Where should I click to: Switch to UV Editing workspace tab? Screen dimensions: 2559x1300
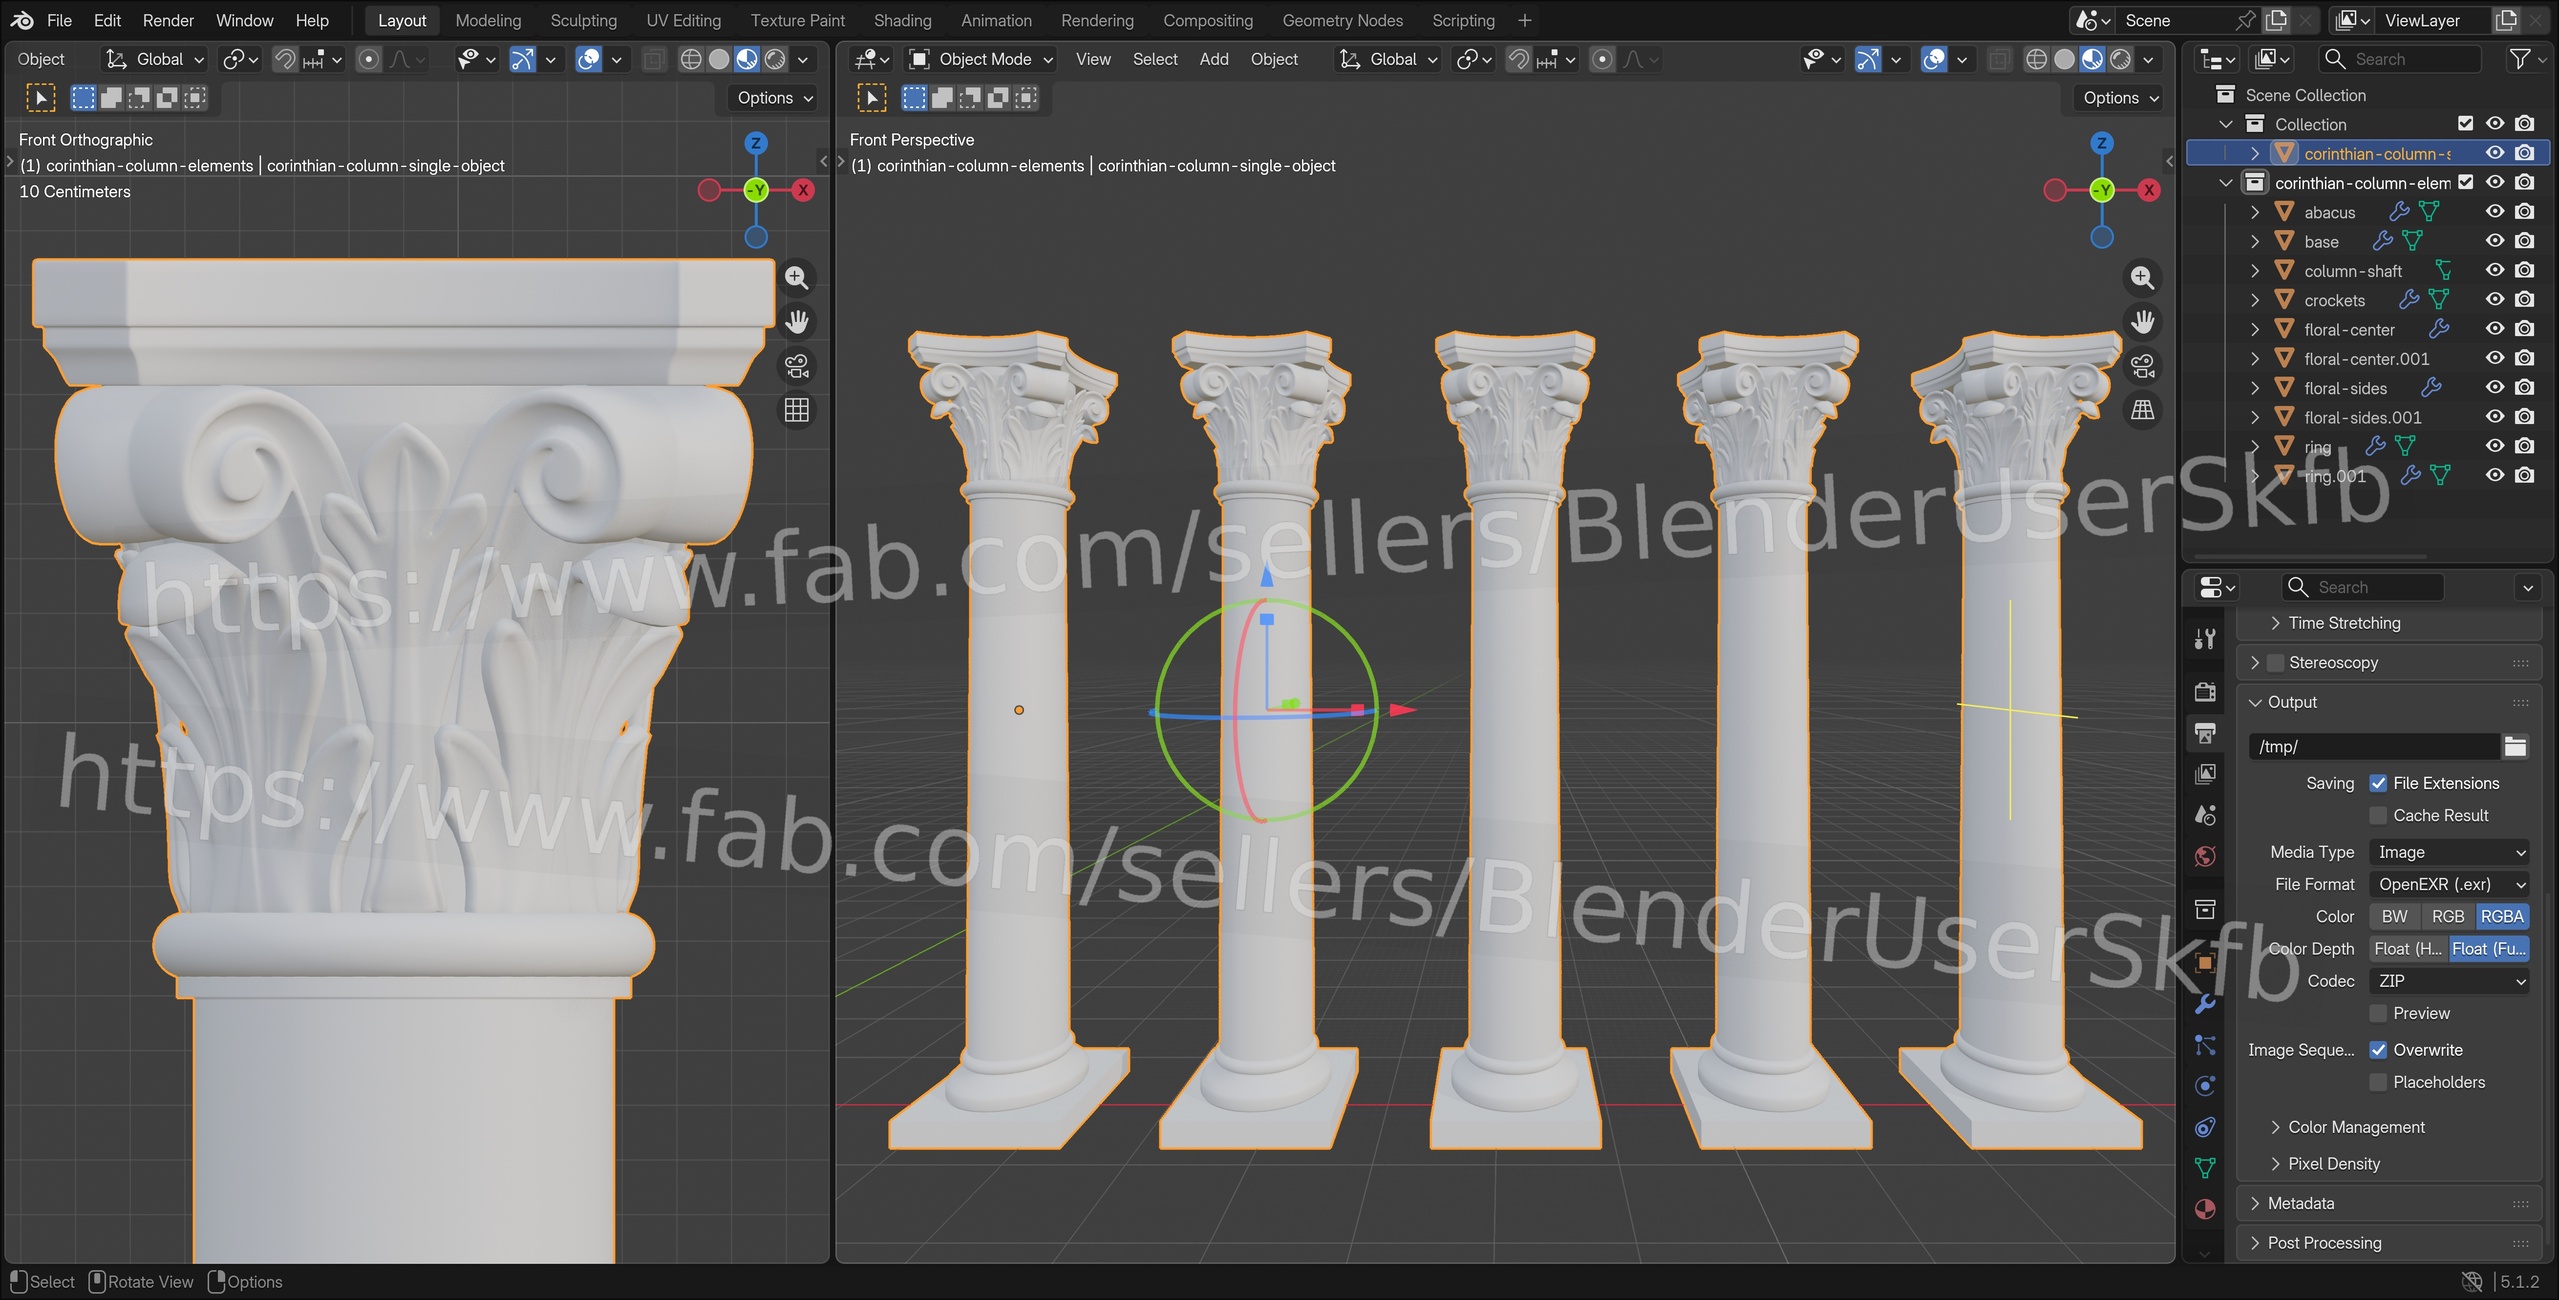pyautogui.click(x=683, y=20)
